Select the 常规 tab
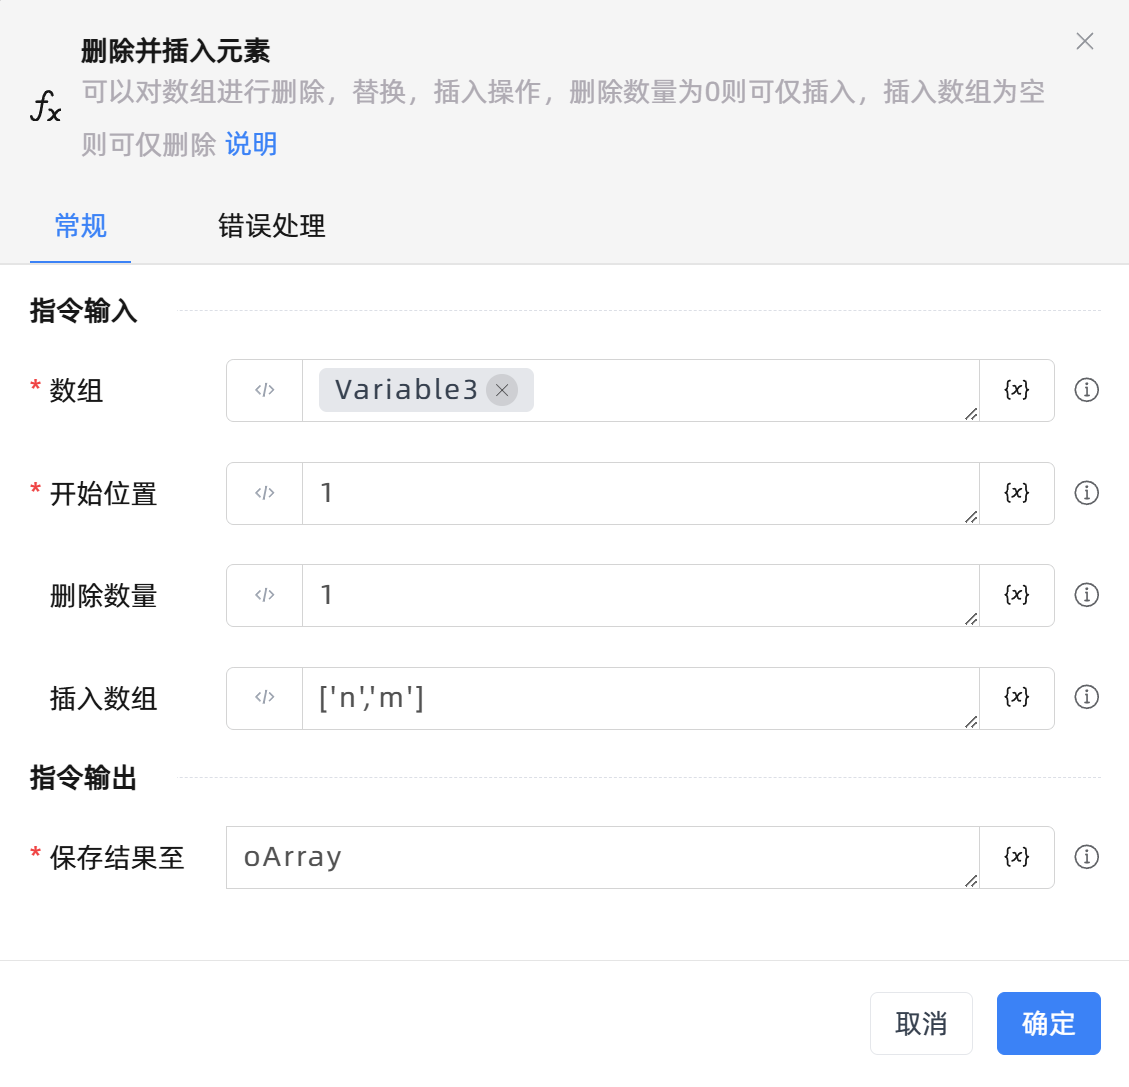This screenshot has width=1129, height=1087. [x=81, y=226]
